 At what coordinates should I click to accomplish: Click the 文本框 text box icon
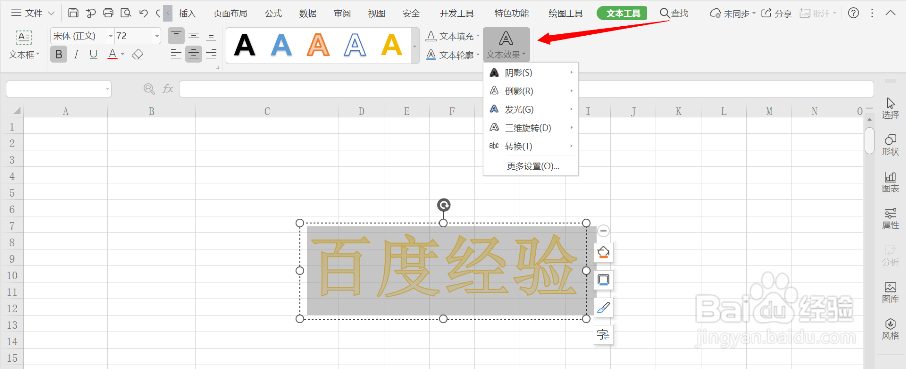[24, 38]
